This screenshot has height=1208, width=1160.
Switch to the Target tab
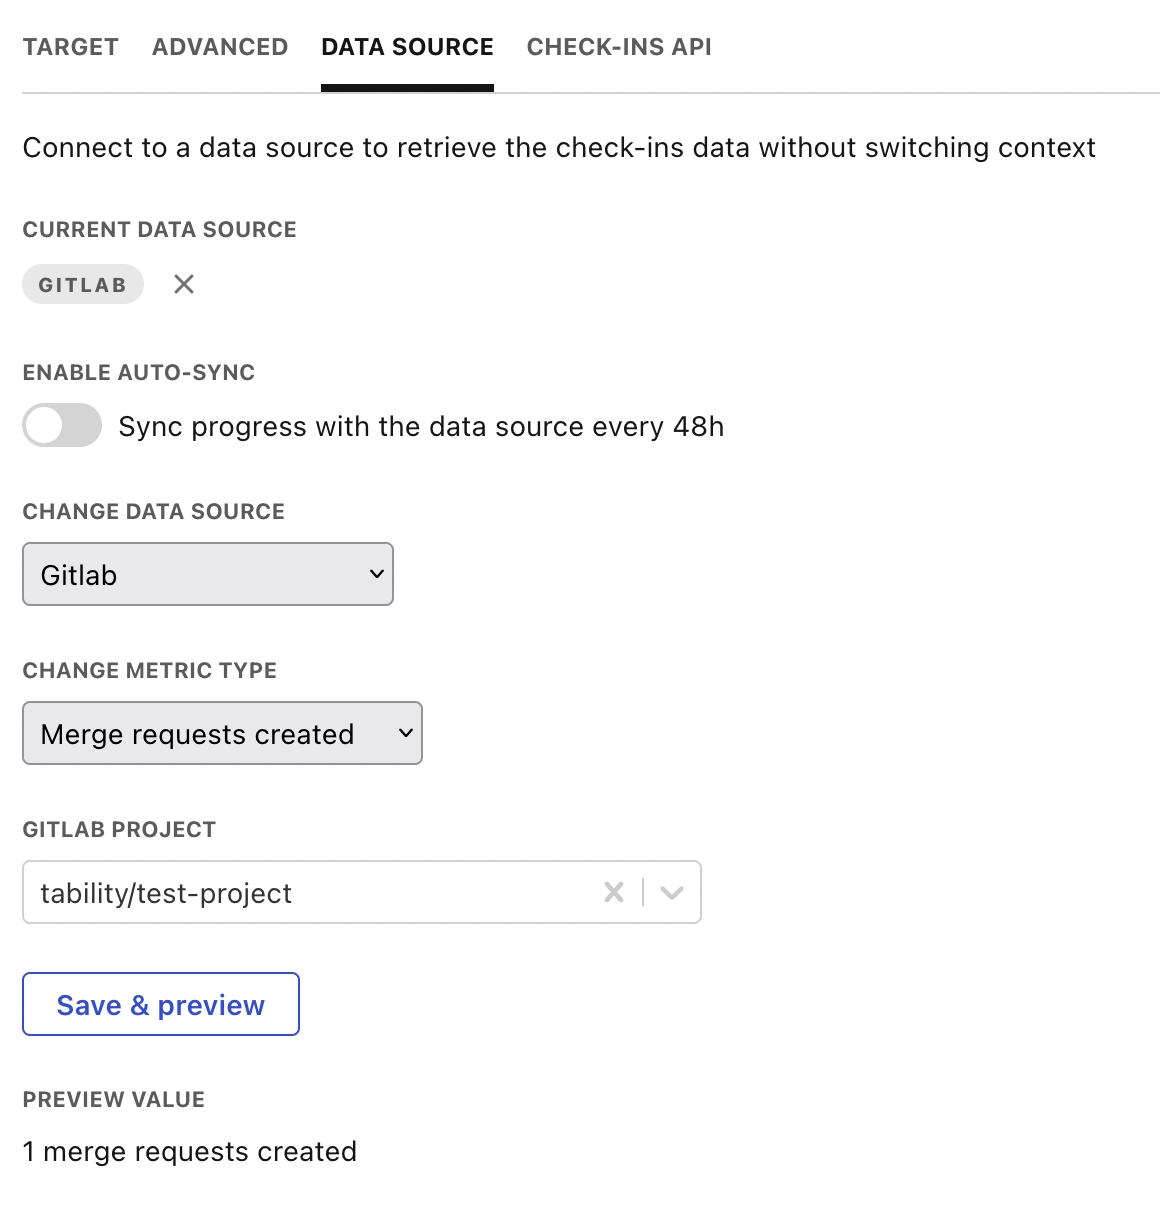click(71, 47)
